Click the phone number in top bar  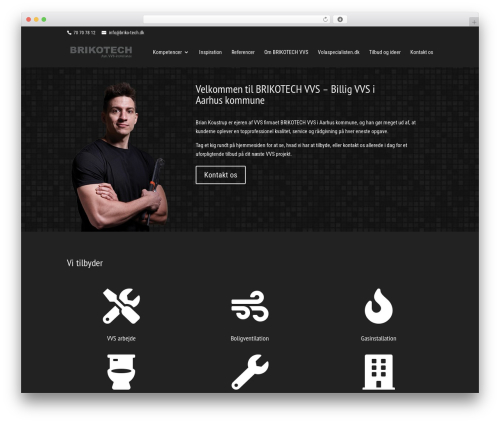click(84, 33)
